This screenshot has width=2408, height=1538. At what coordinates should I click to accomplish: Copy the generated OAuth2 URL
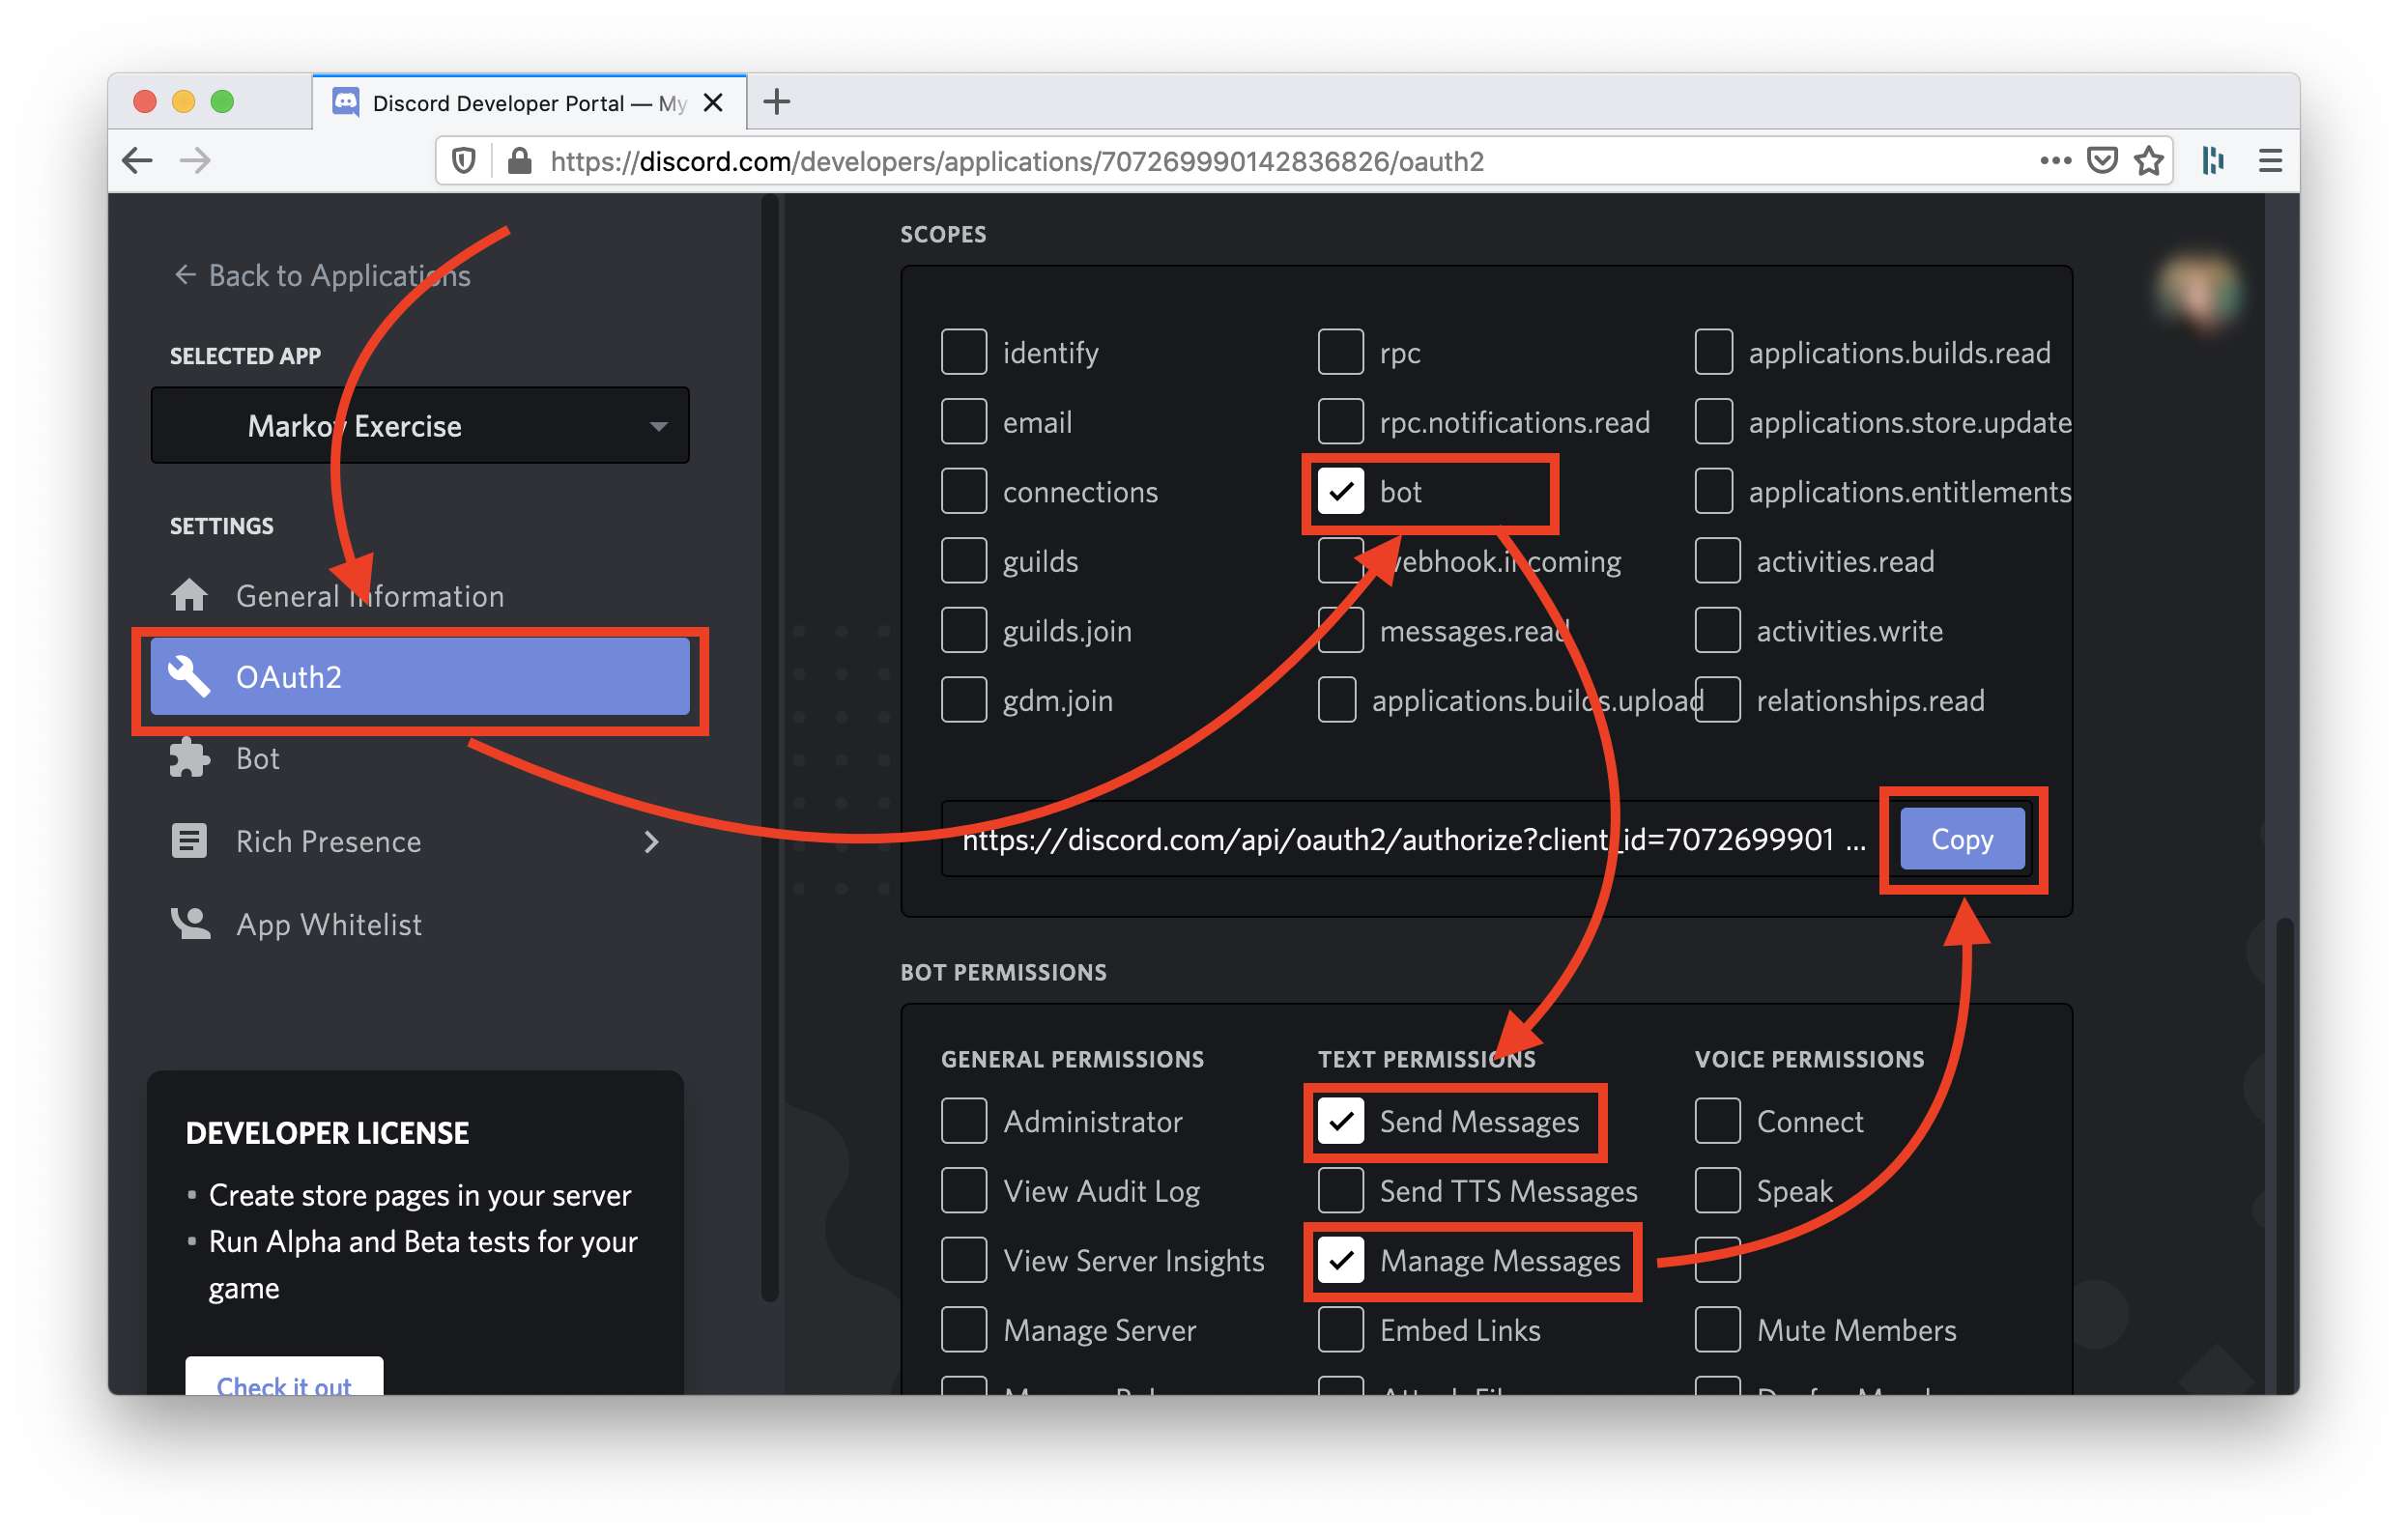[1962, 839]
